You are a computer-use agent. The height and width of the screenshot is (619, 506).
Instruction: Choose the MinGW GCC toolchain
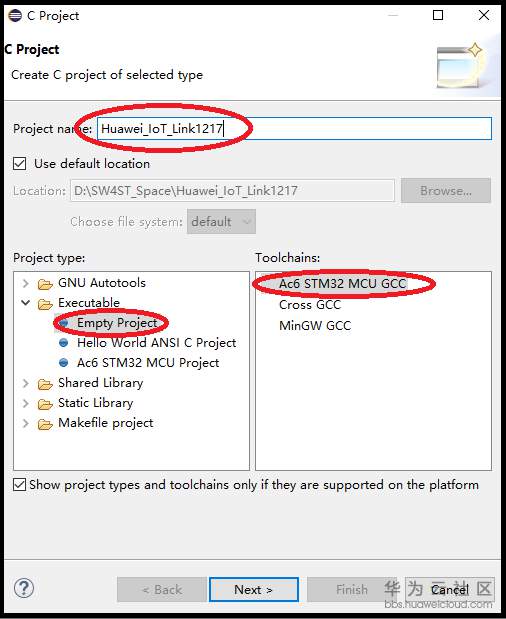[x=315, y=326]
